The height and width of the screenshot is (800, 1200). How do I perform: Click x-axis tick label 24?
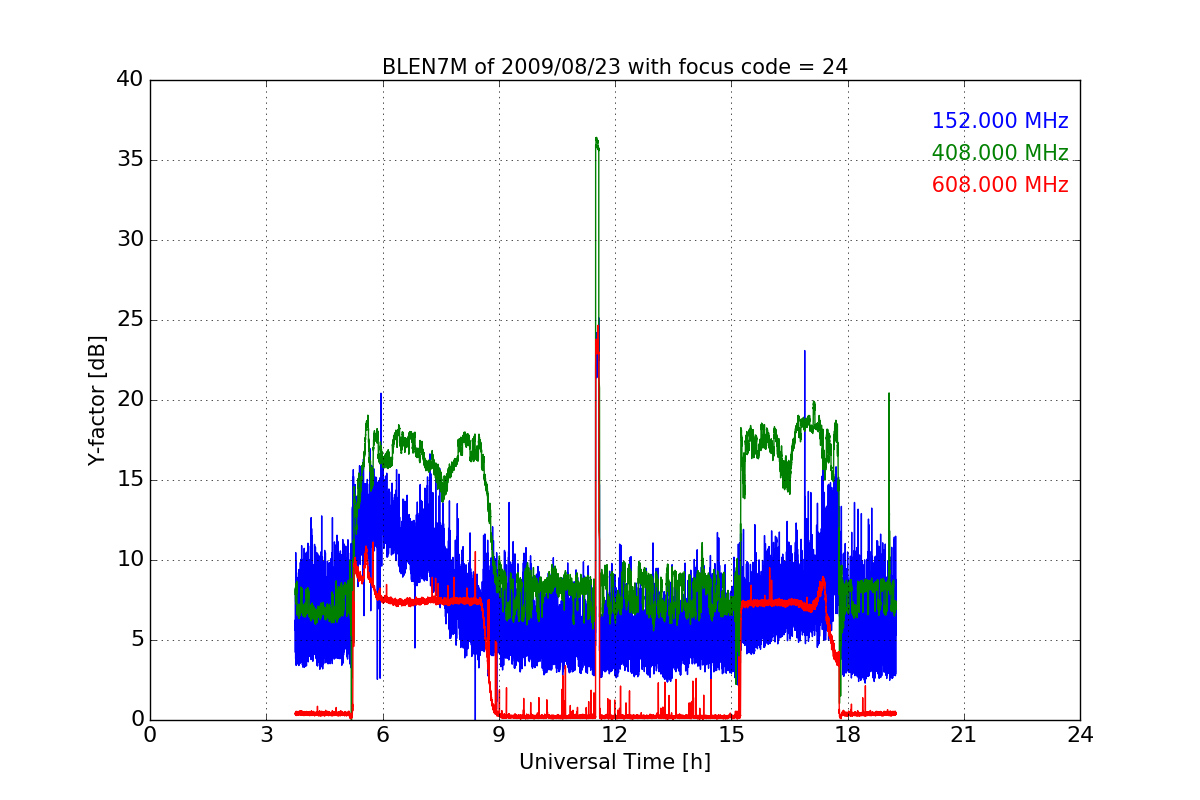tap(1080, 735)
